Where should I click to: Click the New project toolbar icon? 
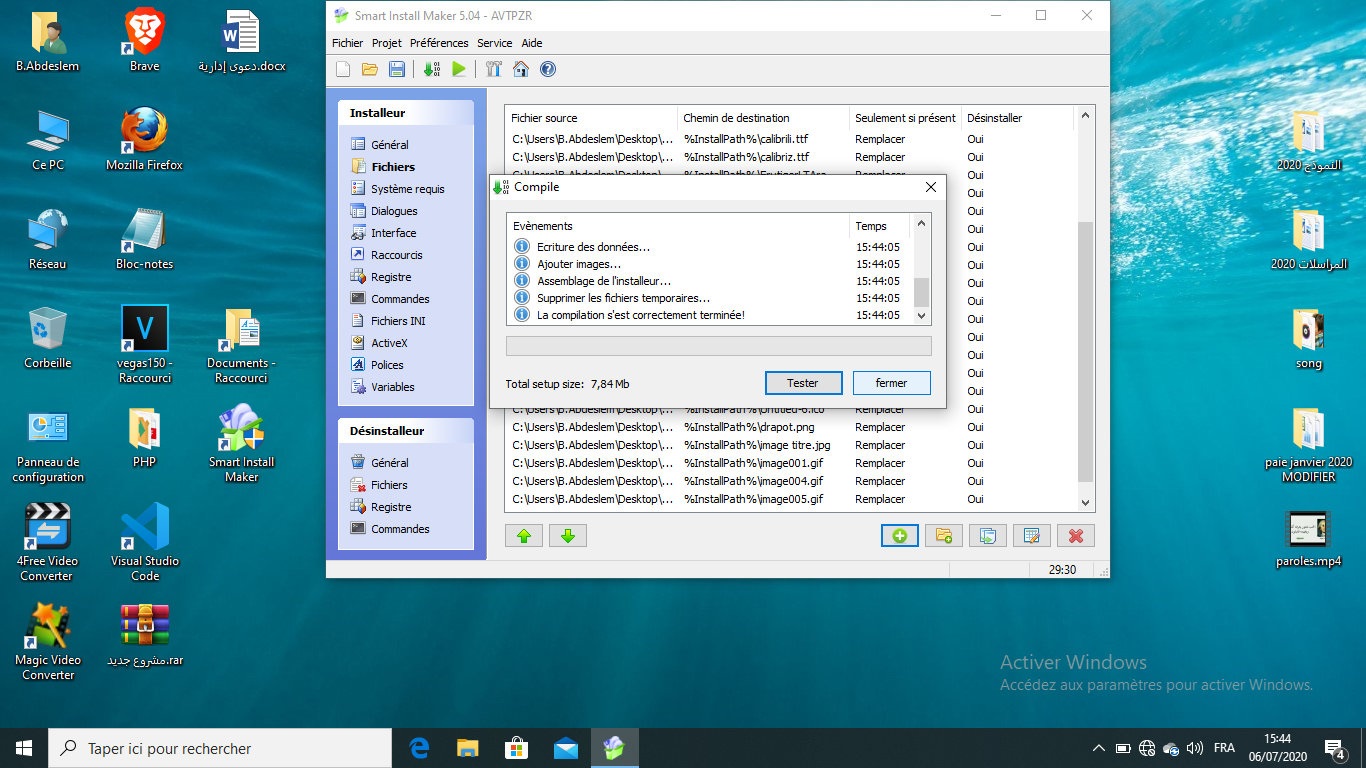(343, 69)
